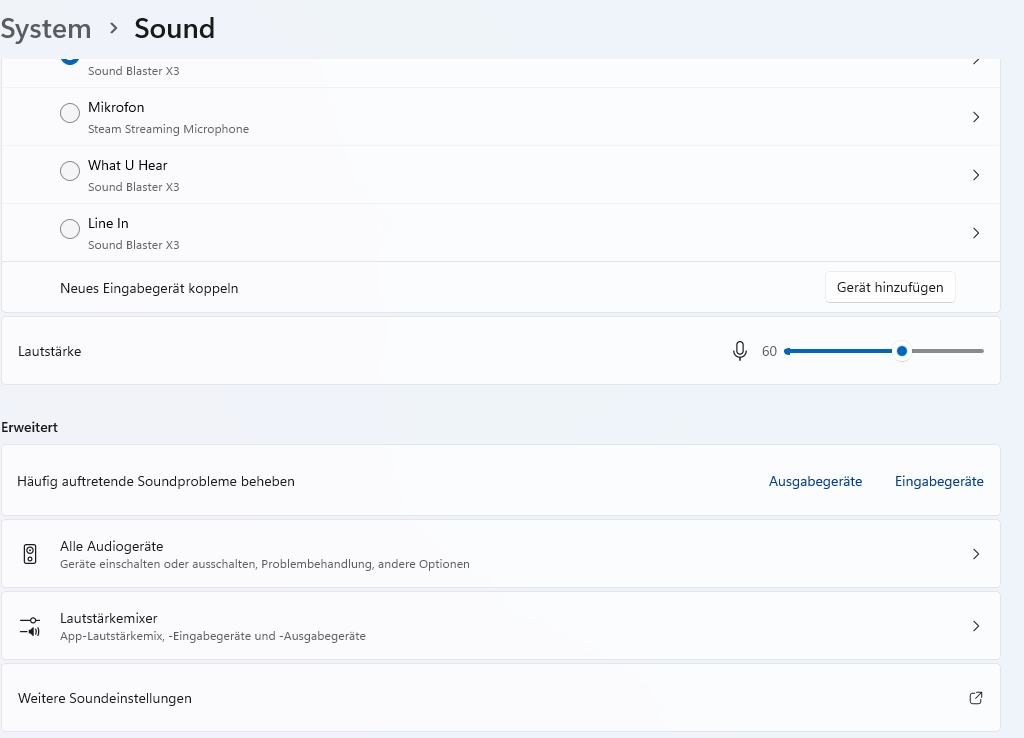The image size is (1024, 738).
Task: Expand Mikrofon device details chevron
Action: [x=976, y=117]
